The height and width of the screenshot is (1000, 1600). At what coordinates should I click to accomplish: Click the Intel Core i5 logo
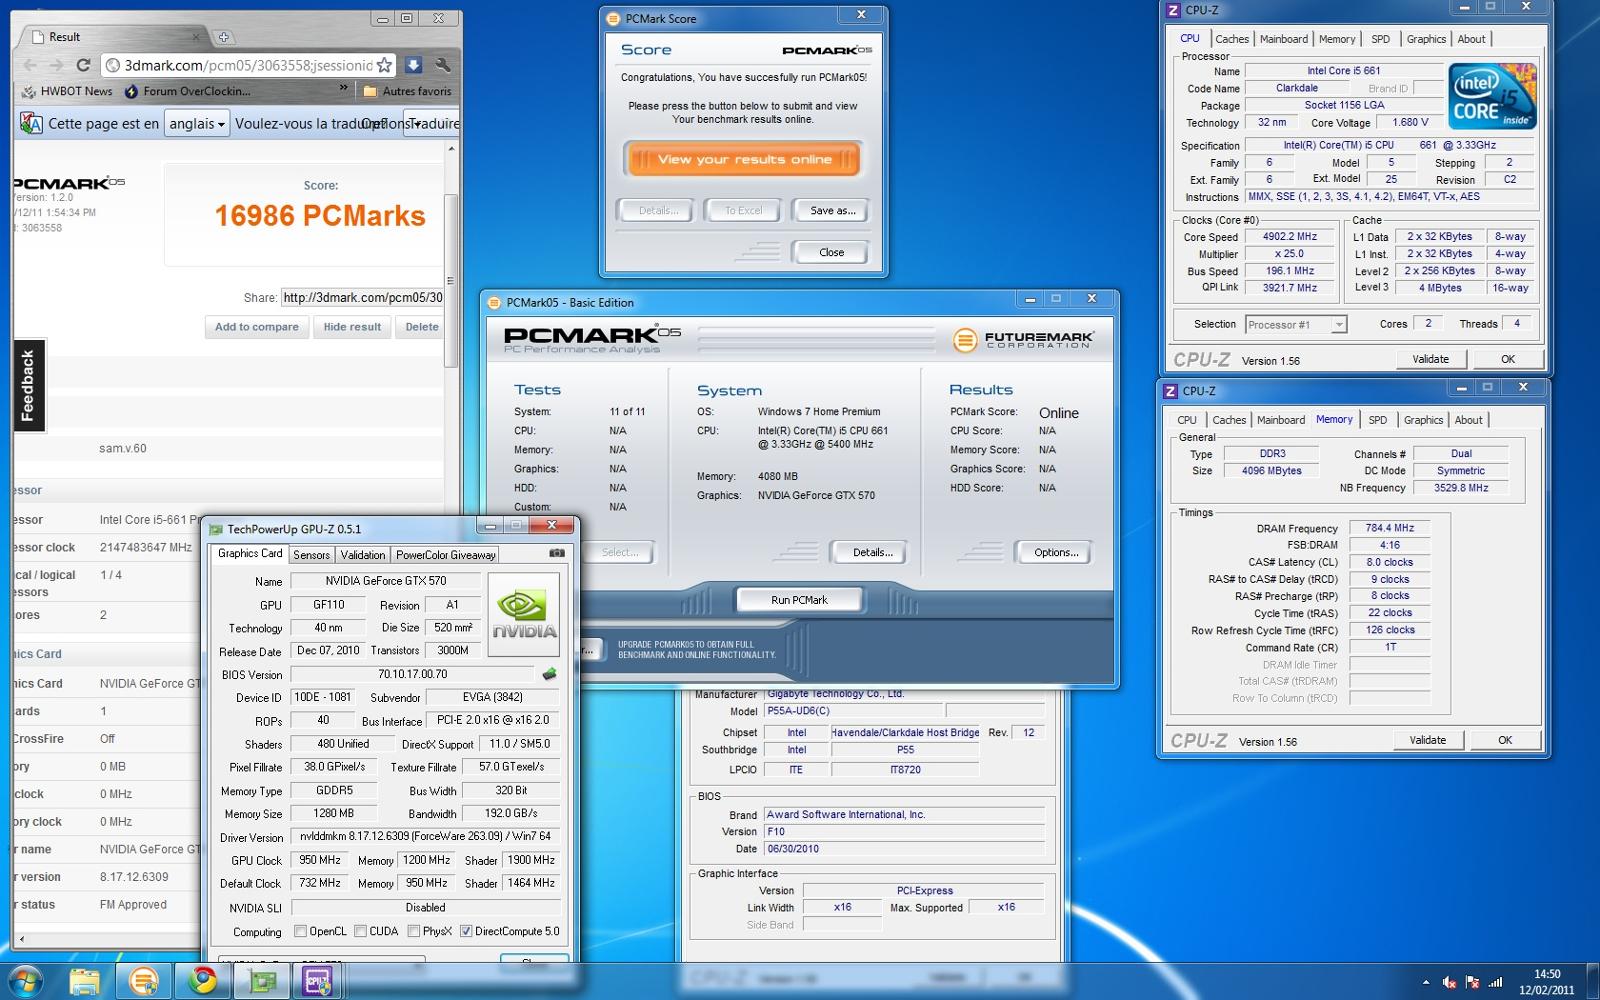pos(1492,96)
